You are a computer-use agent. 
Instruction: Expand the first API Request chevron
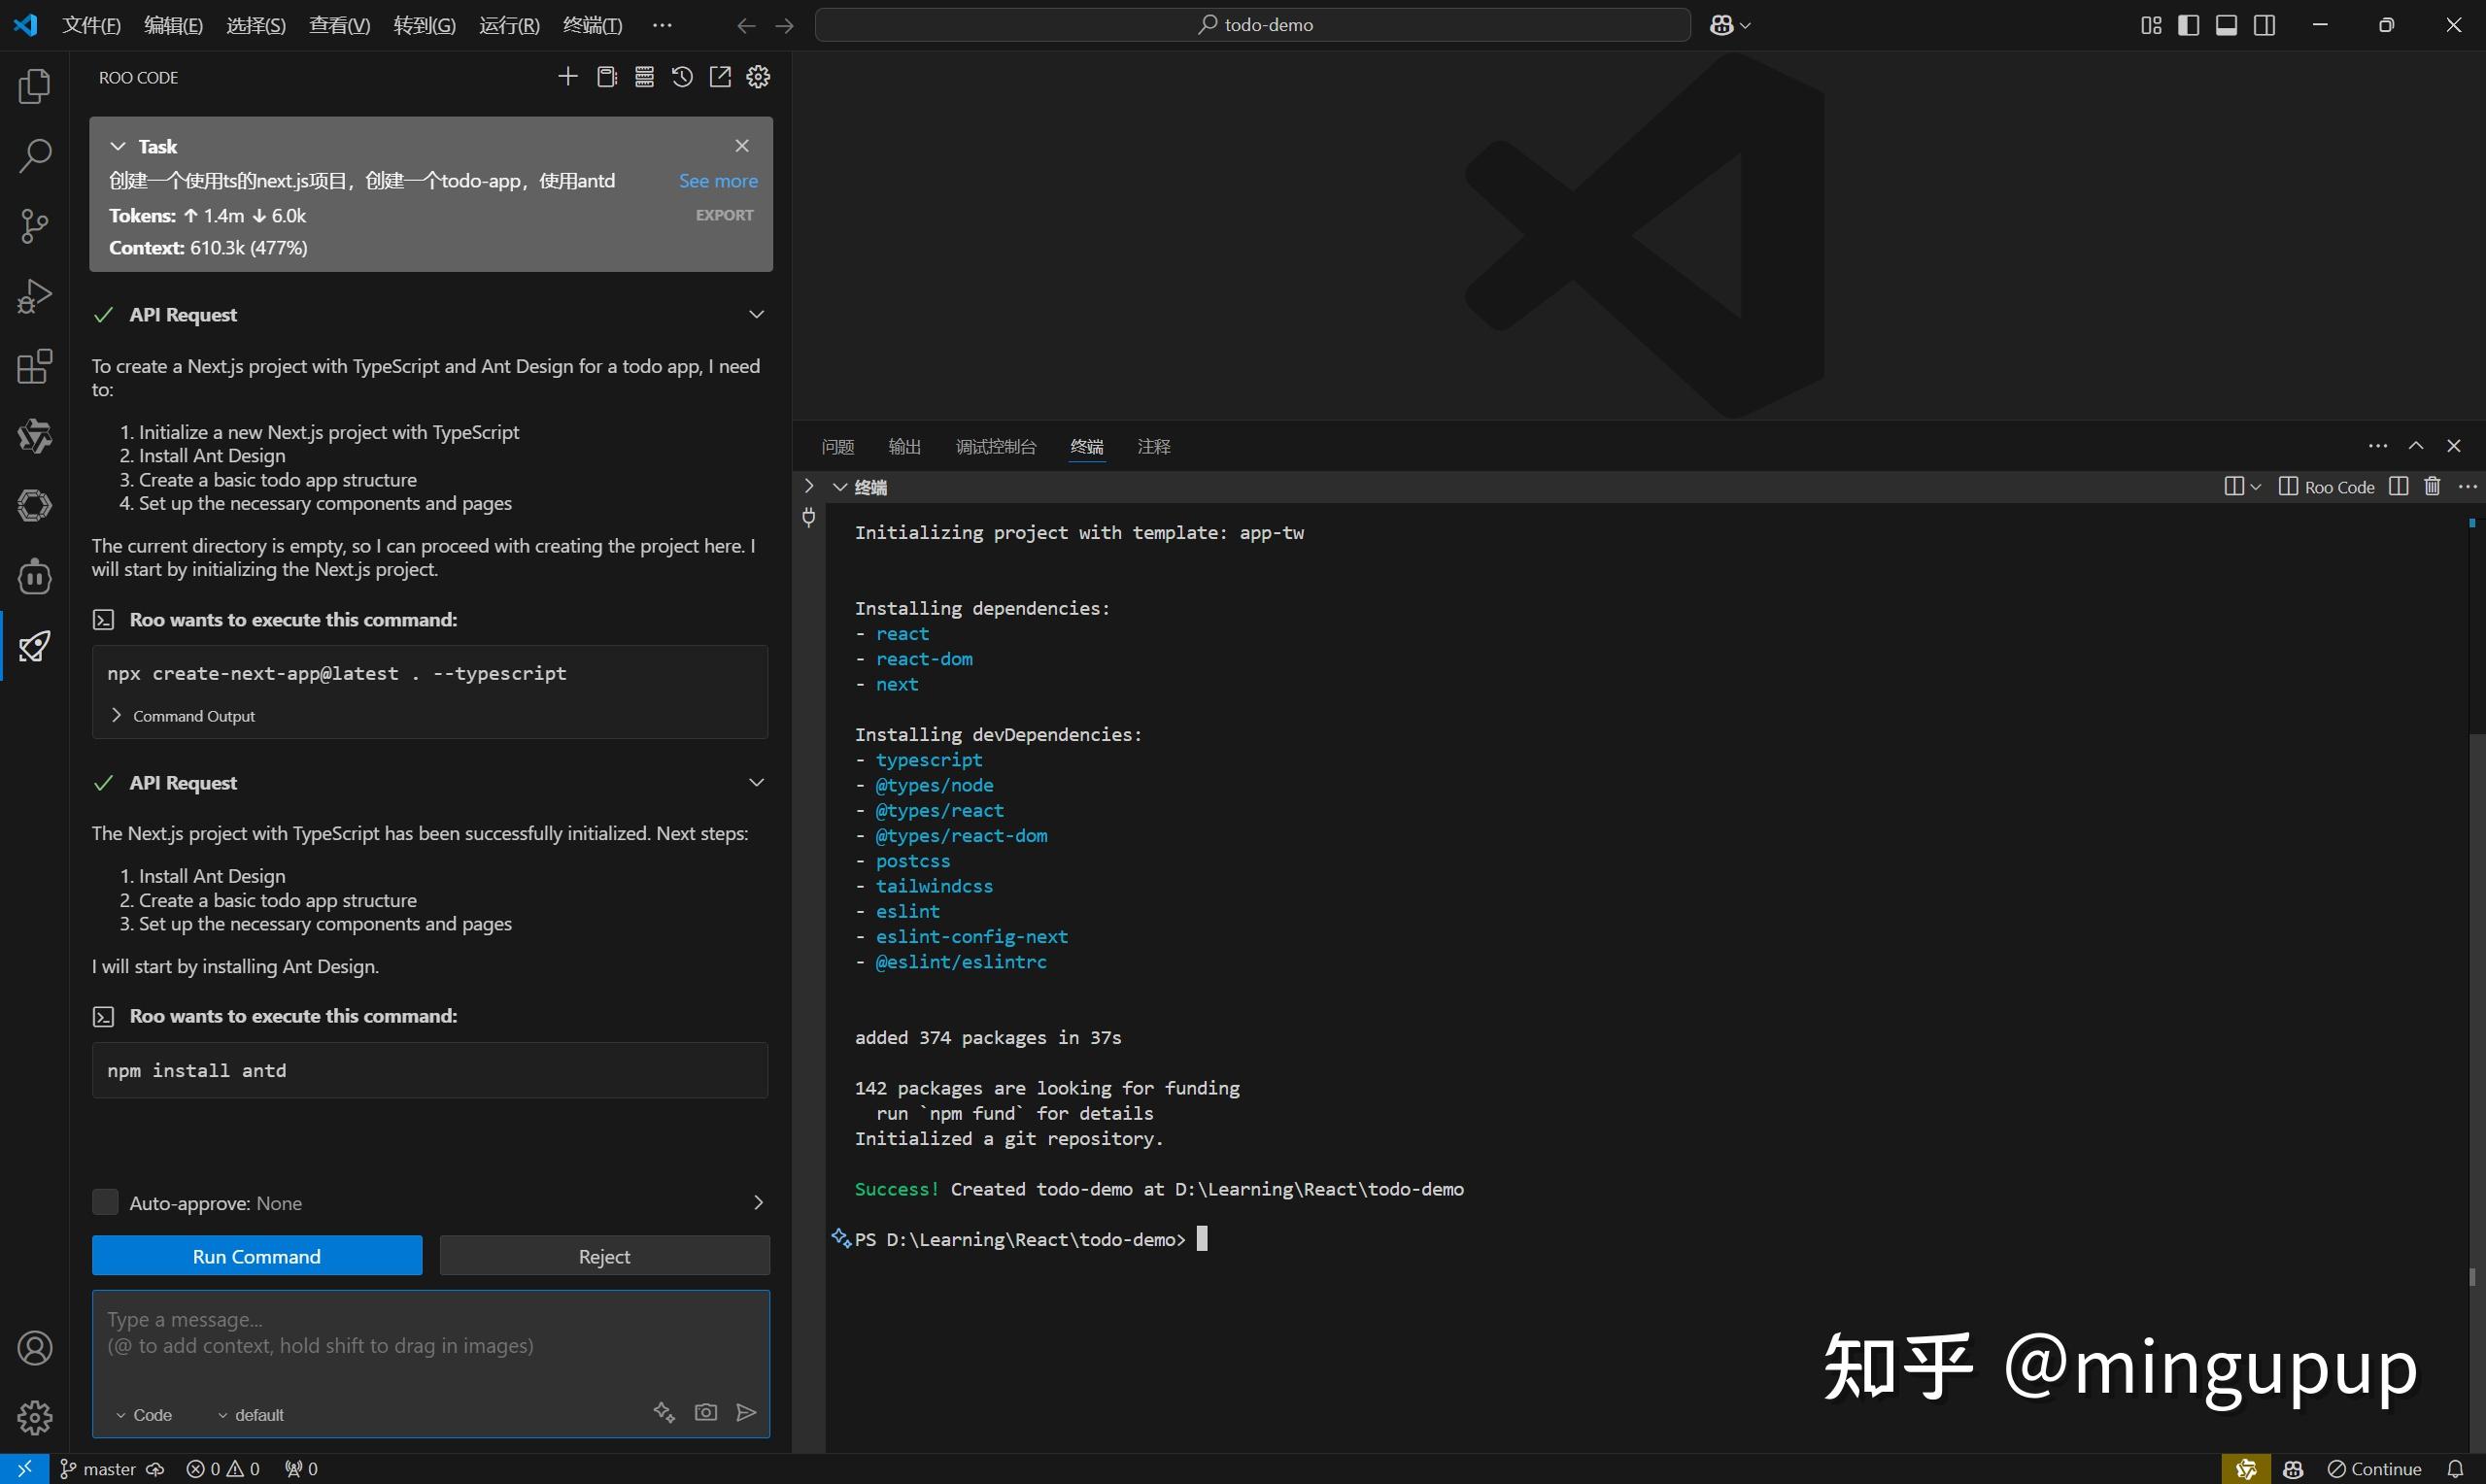click(756, 314)
